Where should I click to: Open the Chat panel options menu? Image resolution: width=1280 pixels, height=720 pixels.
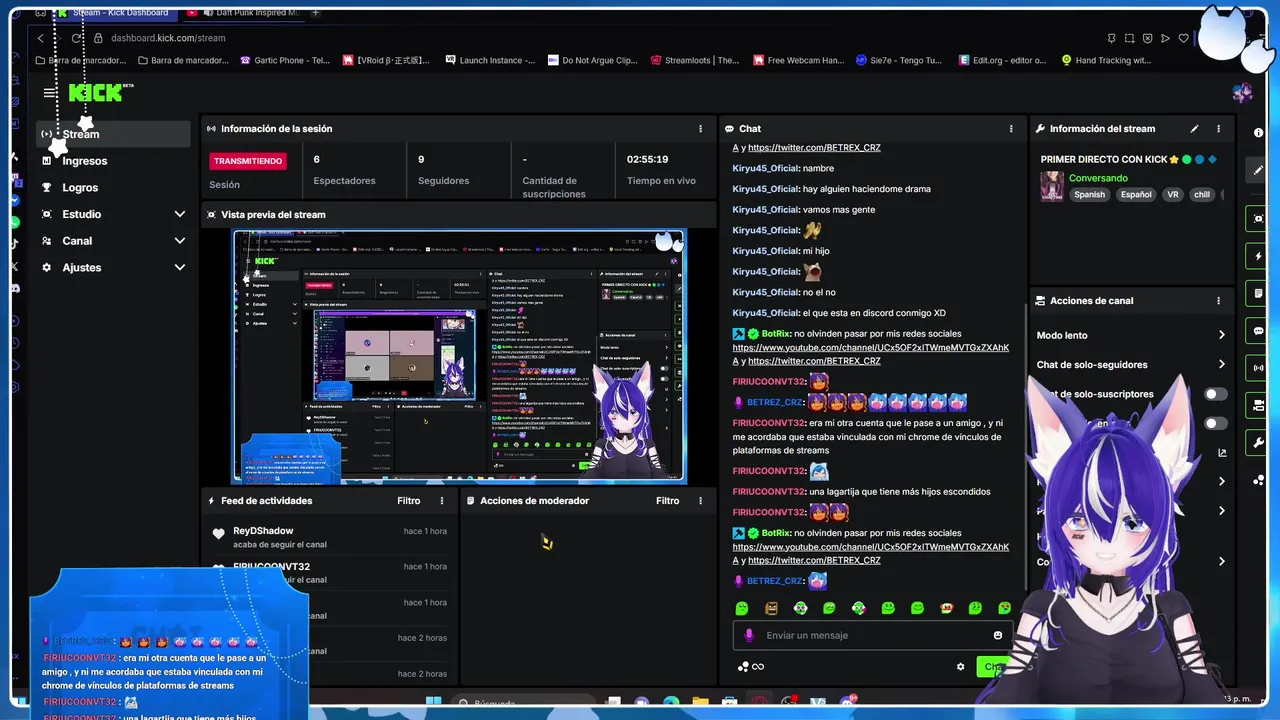1011,129
